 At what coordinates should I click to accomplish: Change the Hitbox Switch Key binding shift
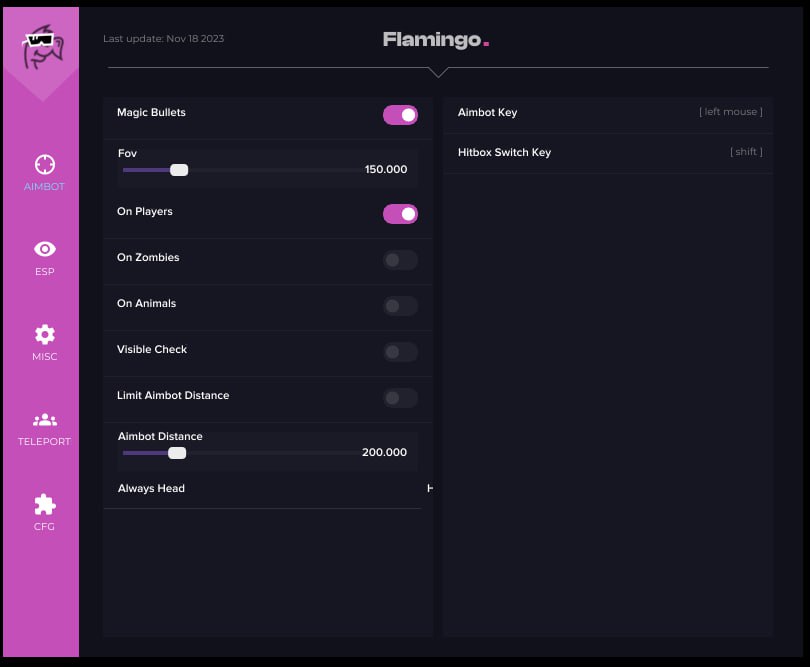(746, 151)
